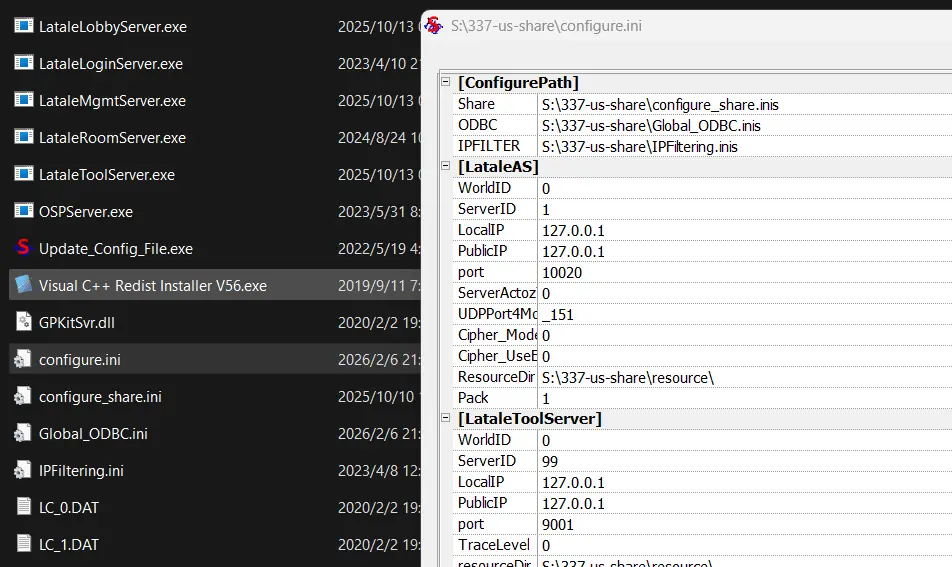Select the Visual C++ Redist Installer icon
Screen dimensions: 952x567
(x=24, y=285)
